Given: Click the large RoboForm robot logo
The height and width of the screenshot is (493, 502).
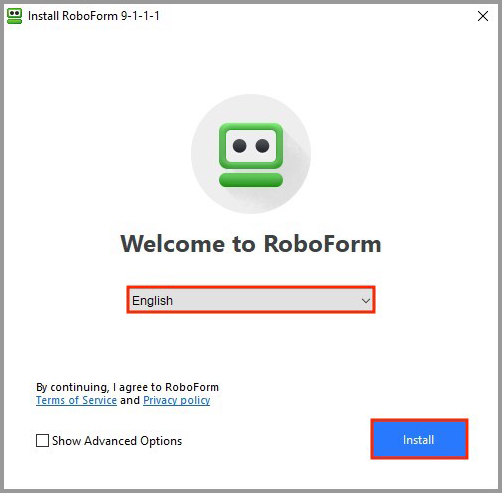Looking at the screenshot, I should 251,154.
